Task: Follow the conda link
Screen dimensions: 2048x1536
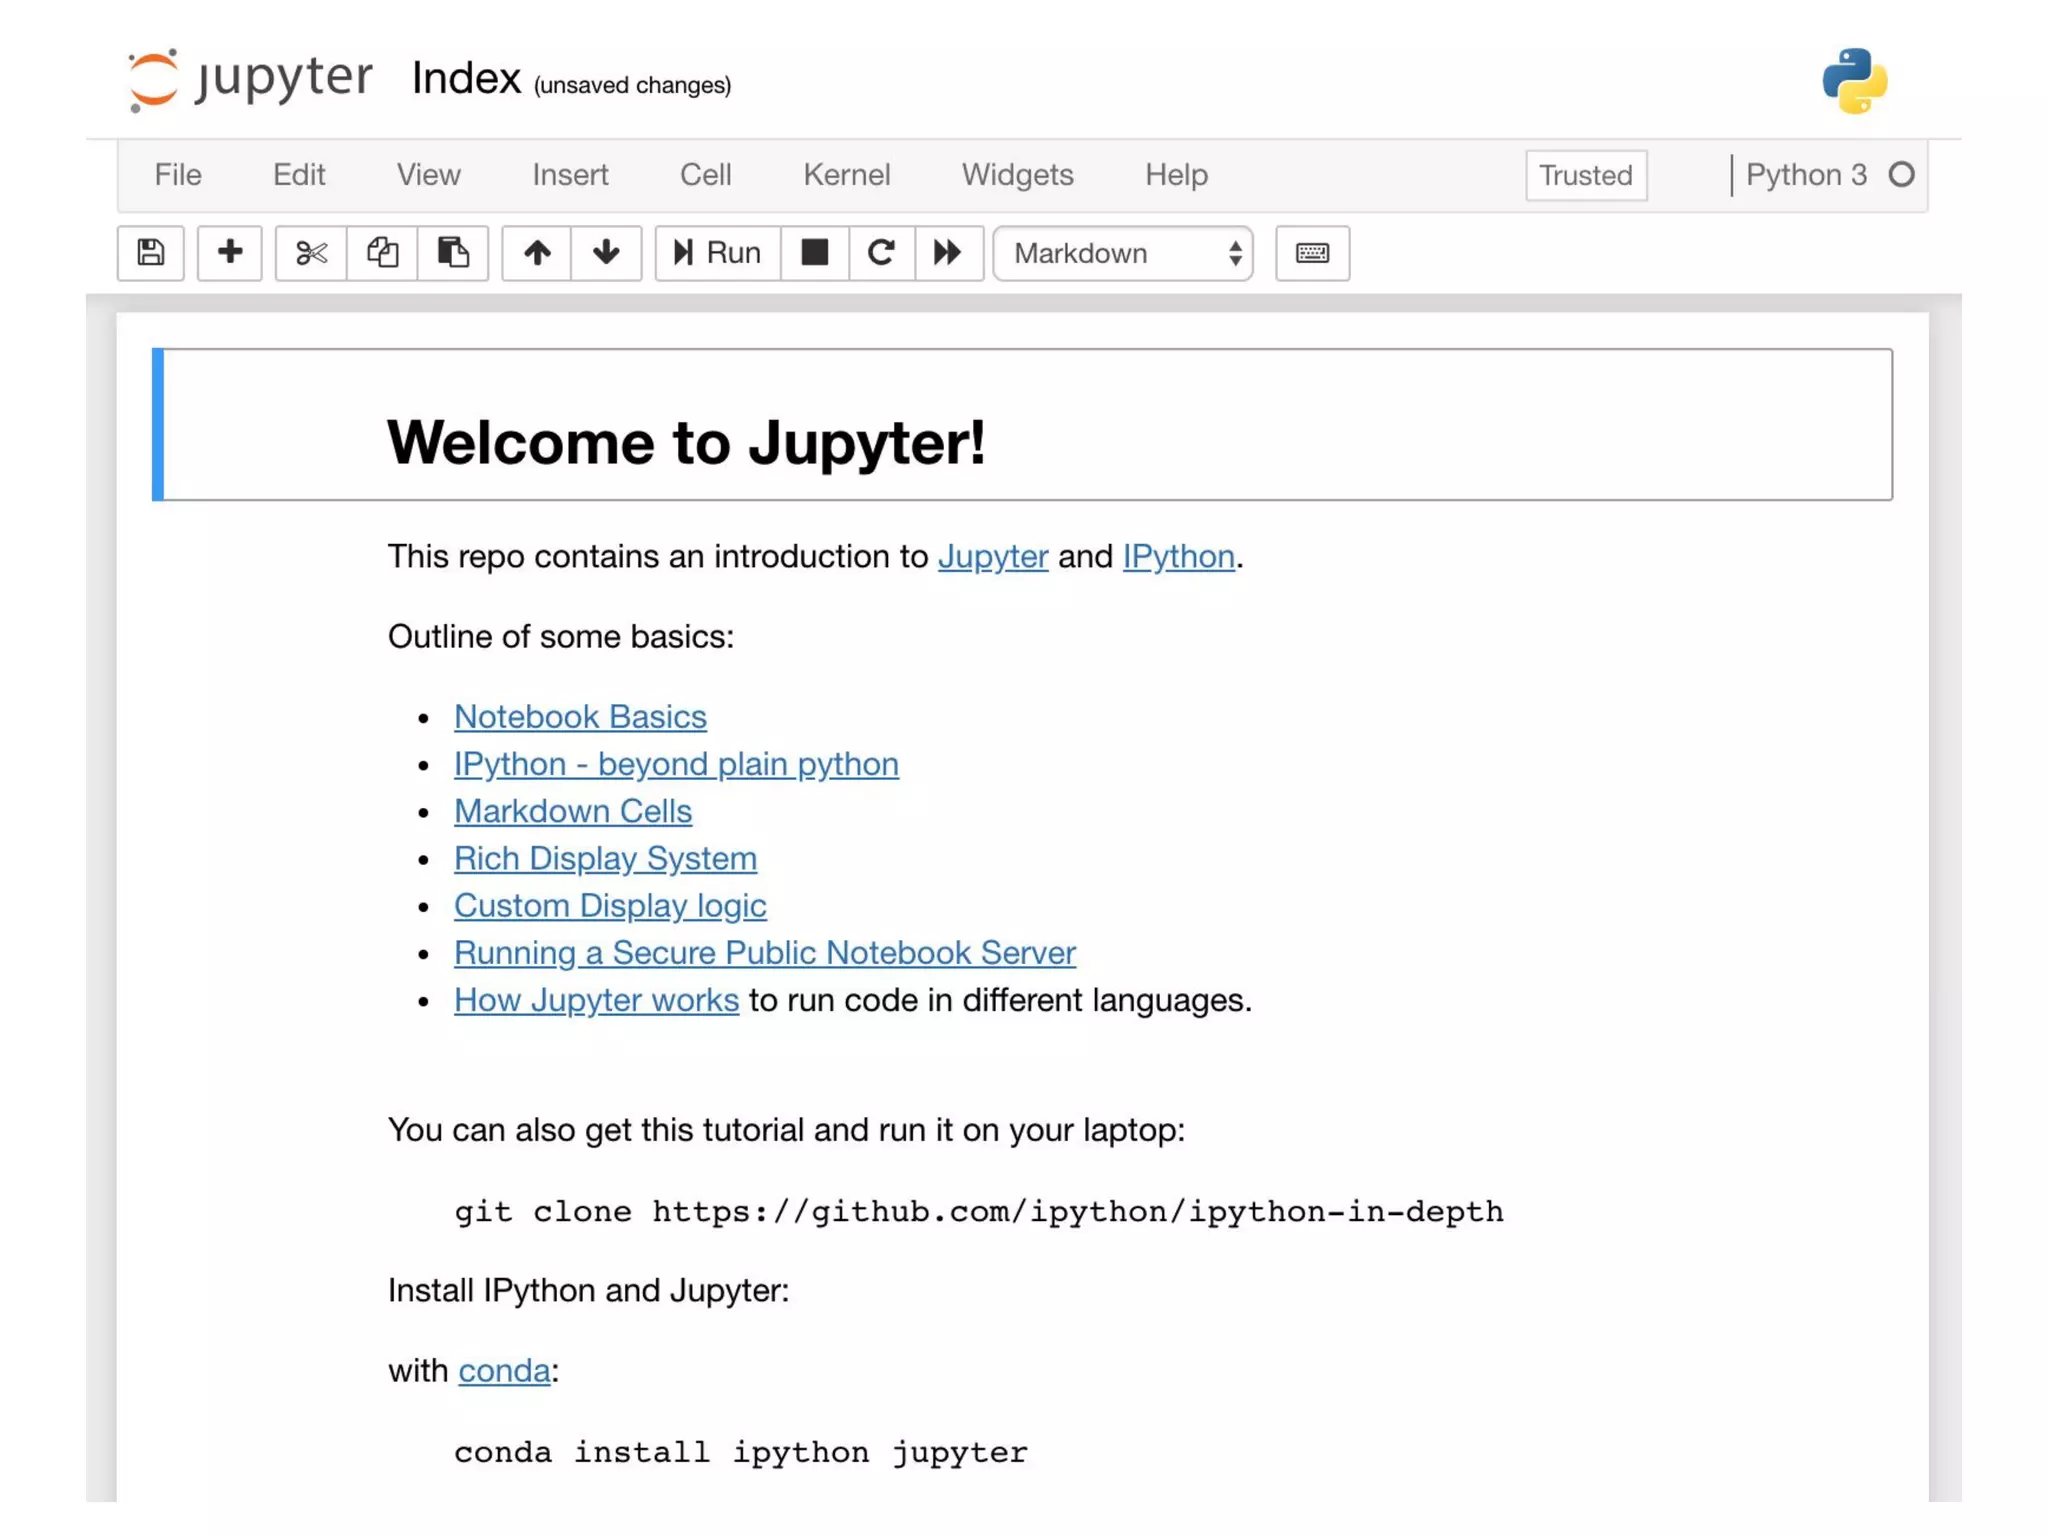Action: 504,1370
